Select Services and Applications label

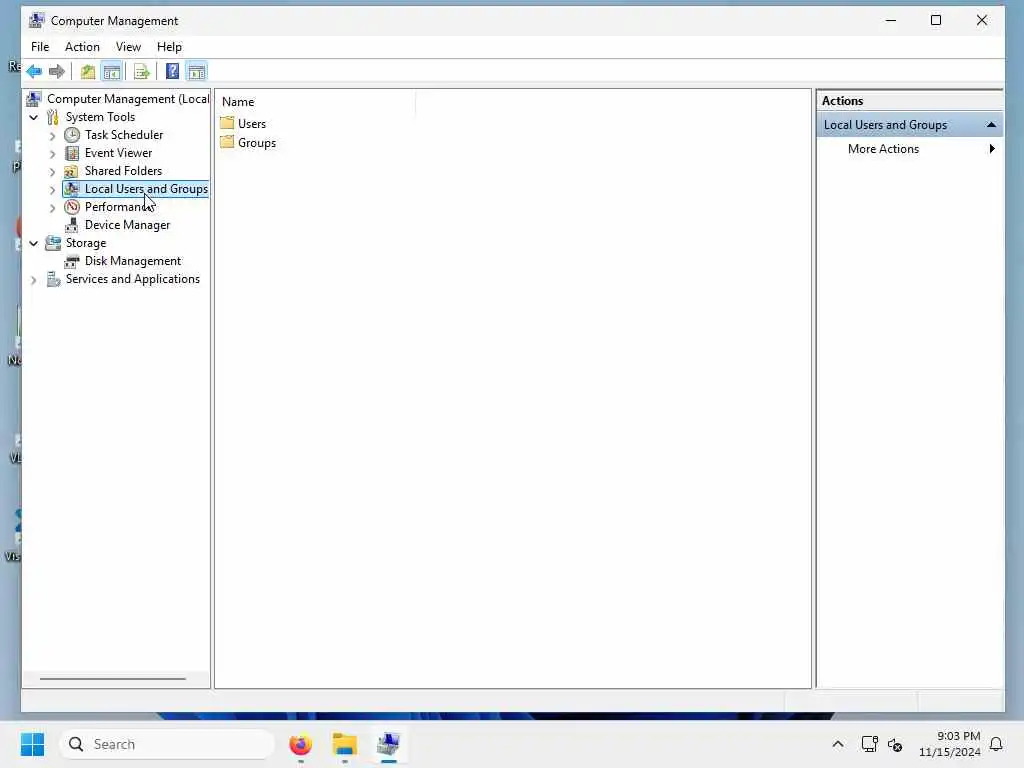pyautogui.click(x=133, y=279)
